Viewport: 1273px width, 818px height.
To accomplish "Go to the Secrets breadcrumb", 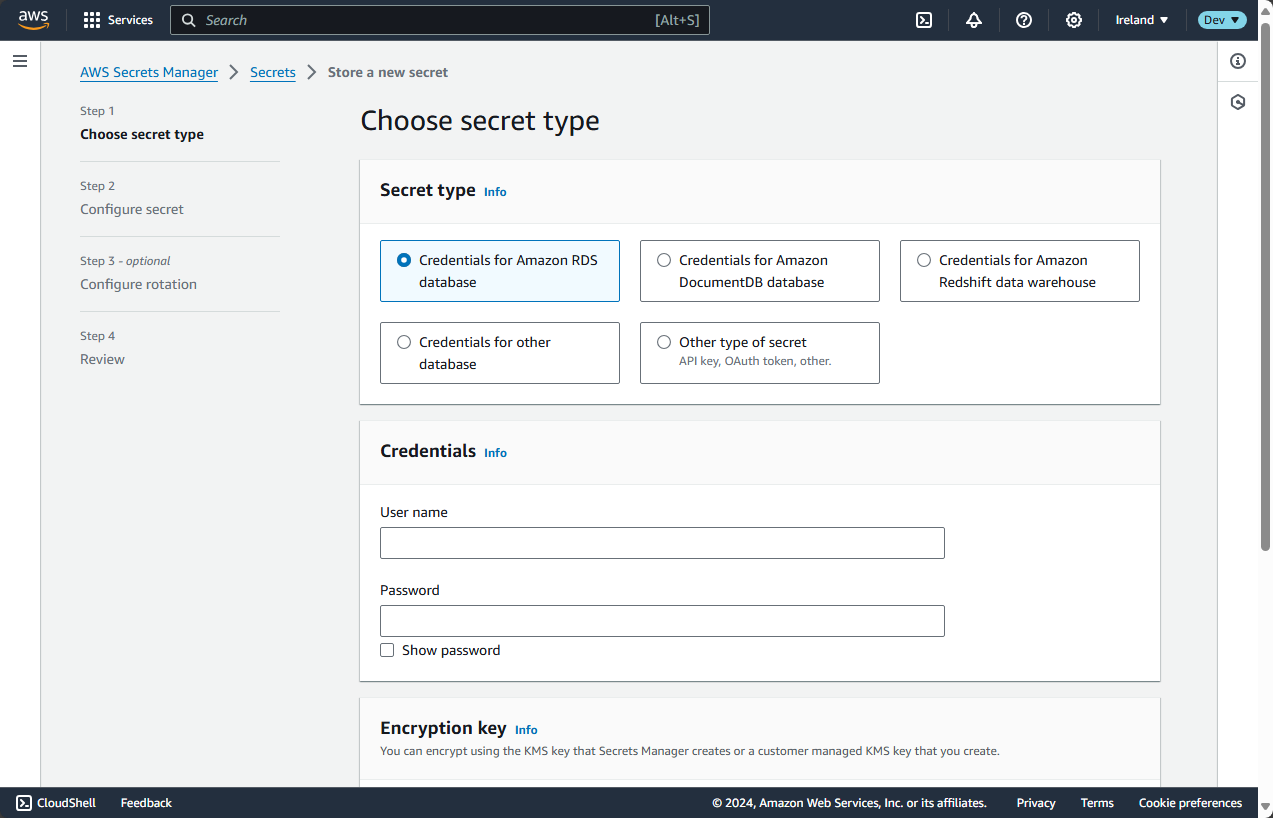I will tap(273, 72).
